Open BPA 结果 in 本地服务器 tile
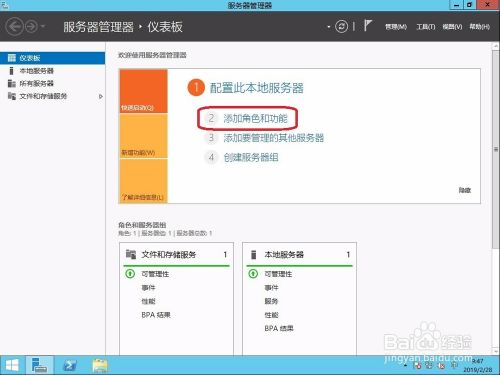Screen dimensions: 500x375 click(279, 329)
